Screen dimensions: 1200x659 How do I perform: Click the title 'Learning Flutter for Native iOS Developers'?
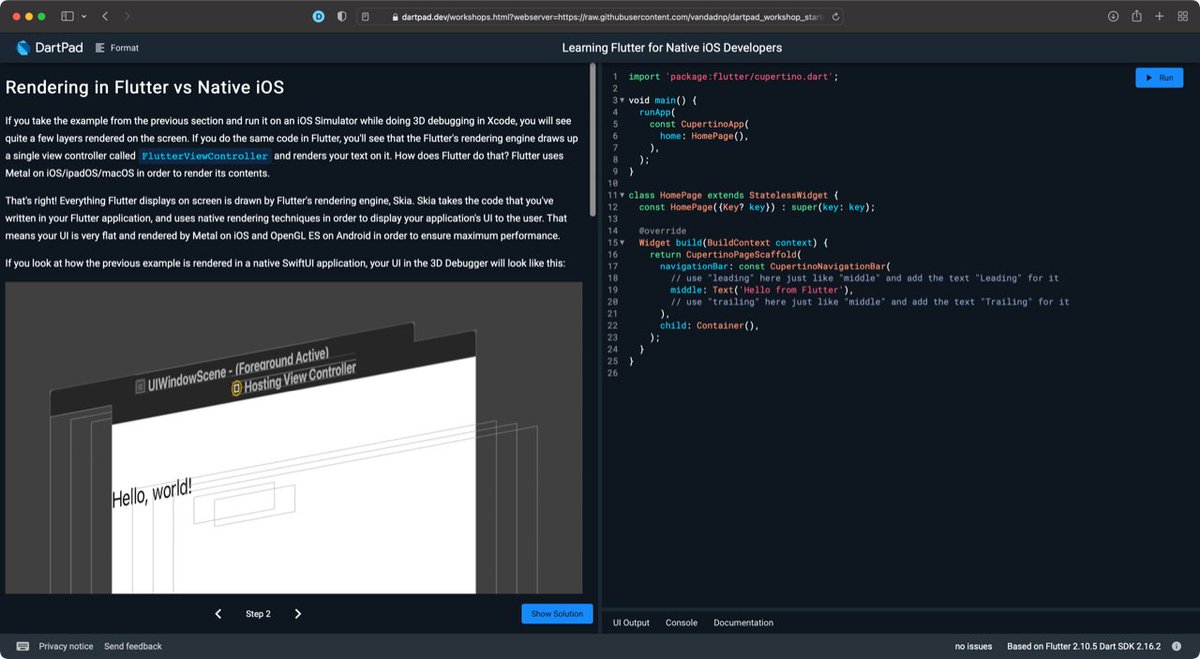coord(672,48)
